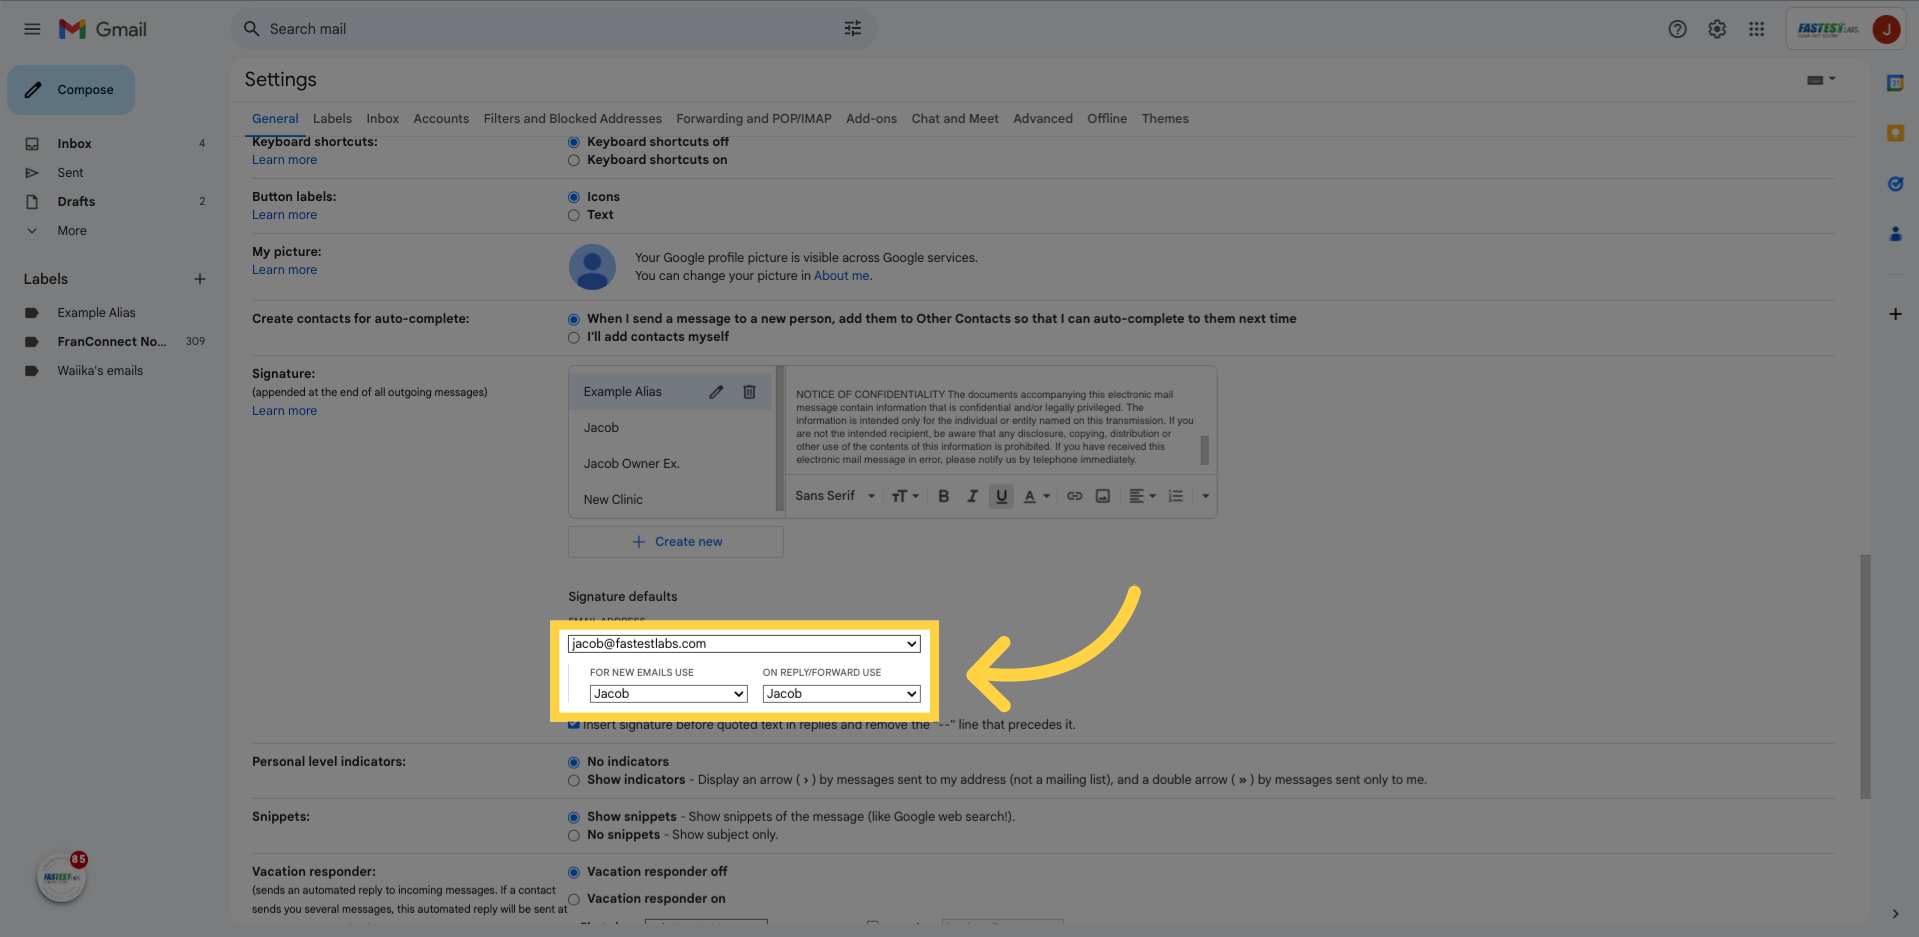The width and height of the screenshot is (1919, 937).
Task: Click the Gmail logo
Action: click(x=103, y=29)
